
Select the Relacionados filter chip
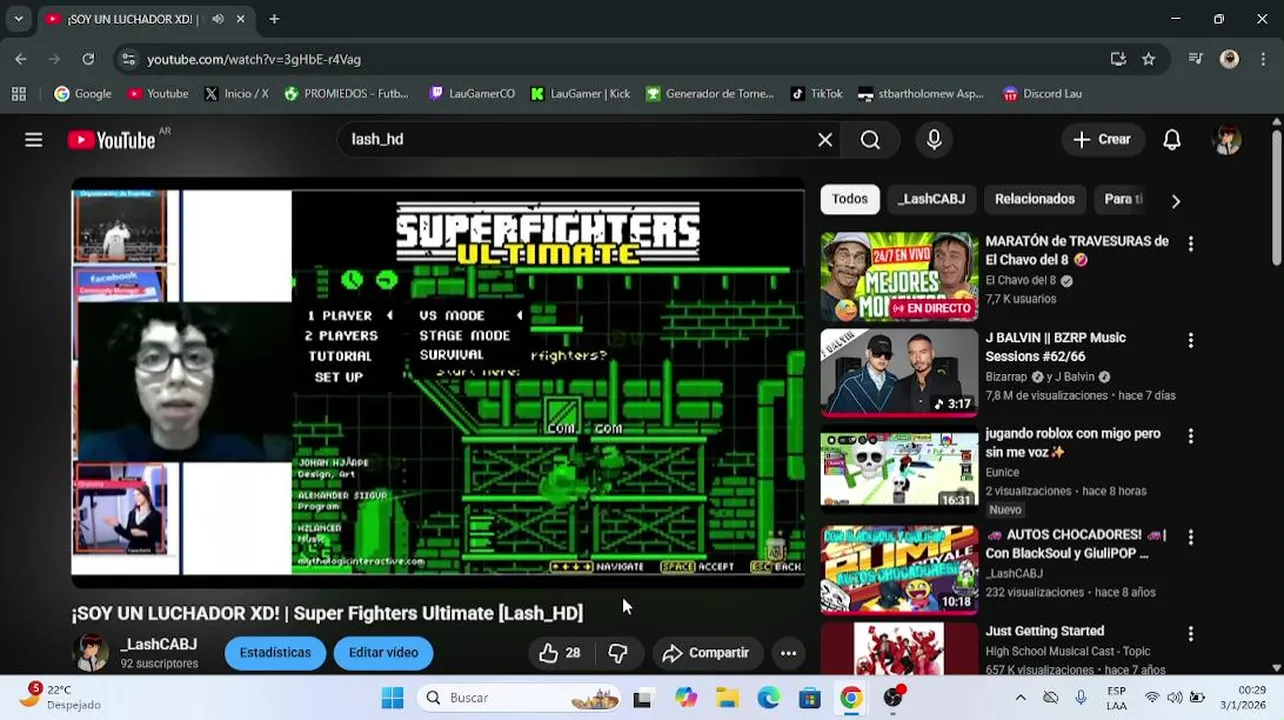tap(1034, 199)
